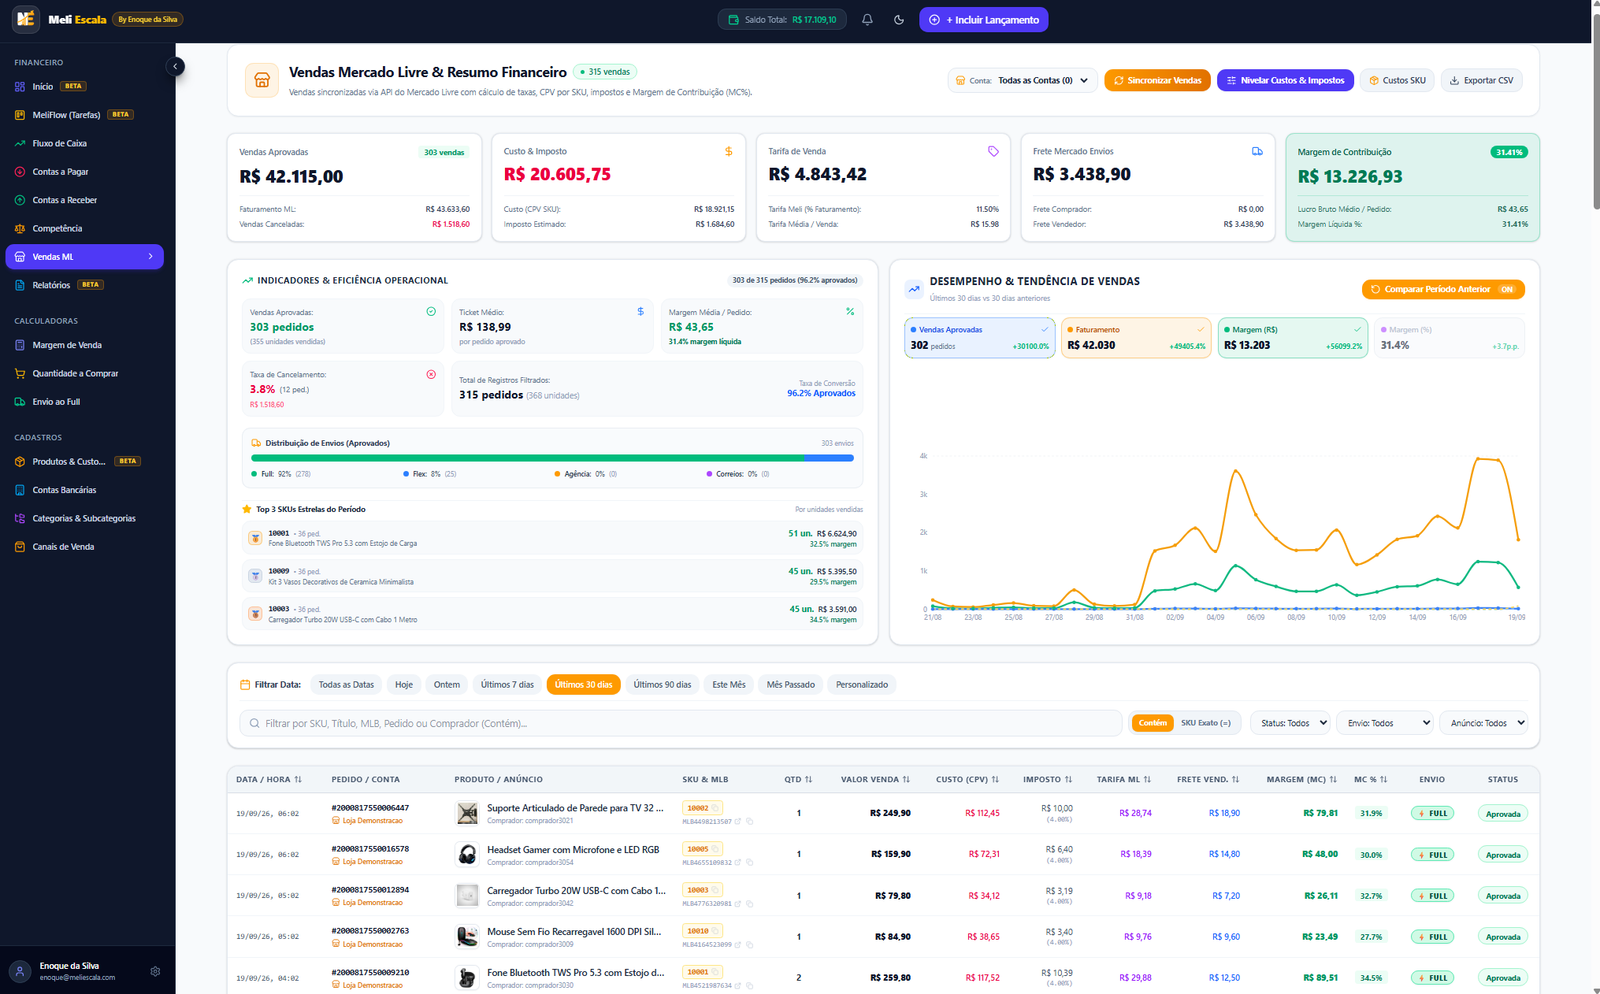Copy SKU 10002 using its copy icon
This screenshot has width=1600, height=994.
pyautogui.click(x=716, y=808)
